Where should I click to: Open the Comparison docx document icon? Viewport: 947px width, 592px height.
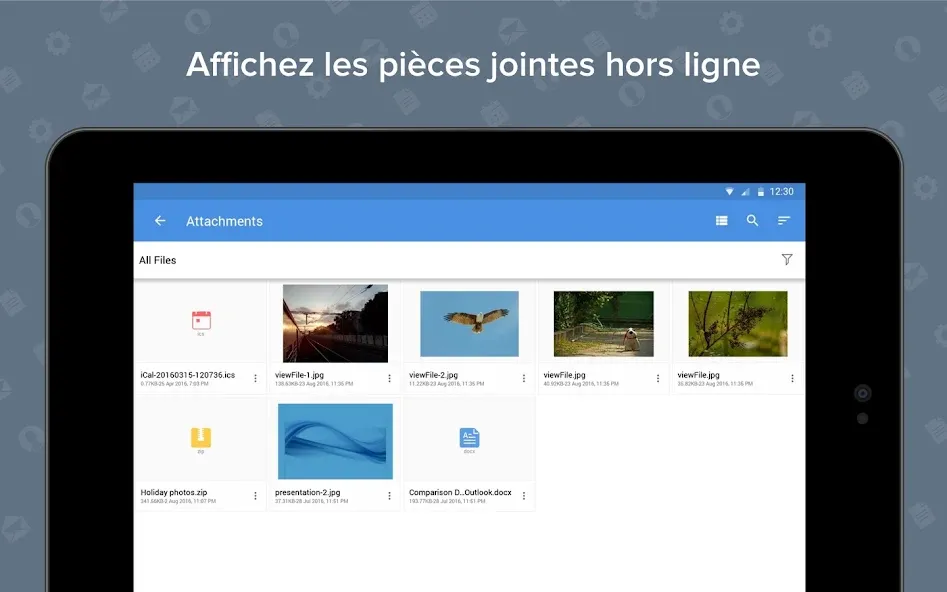coord(469,440)
